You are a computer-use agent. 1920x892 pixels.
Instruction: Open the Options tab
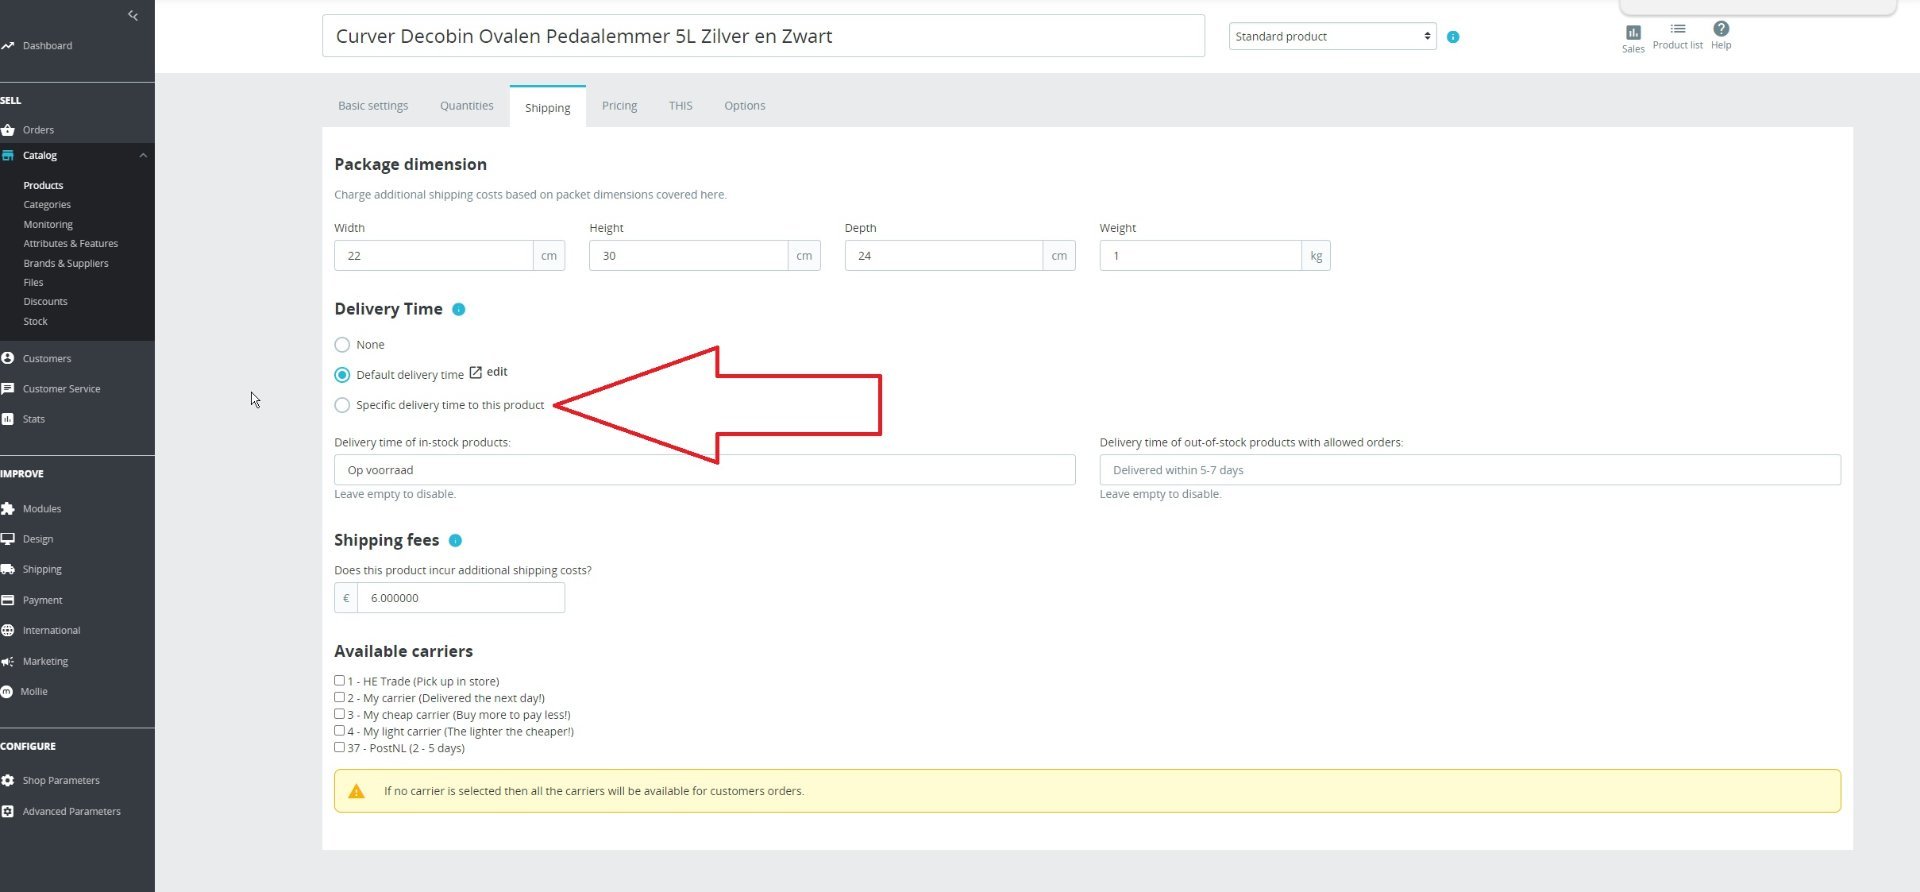pos(745,106)
